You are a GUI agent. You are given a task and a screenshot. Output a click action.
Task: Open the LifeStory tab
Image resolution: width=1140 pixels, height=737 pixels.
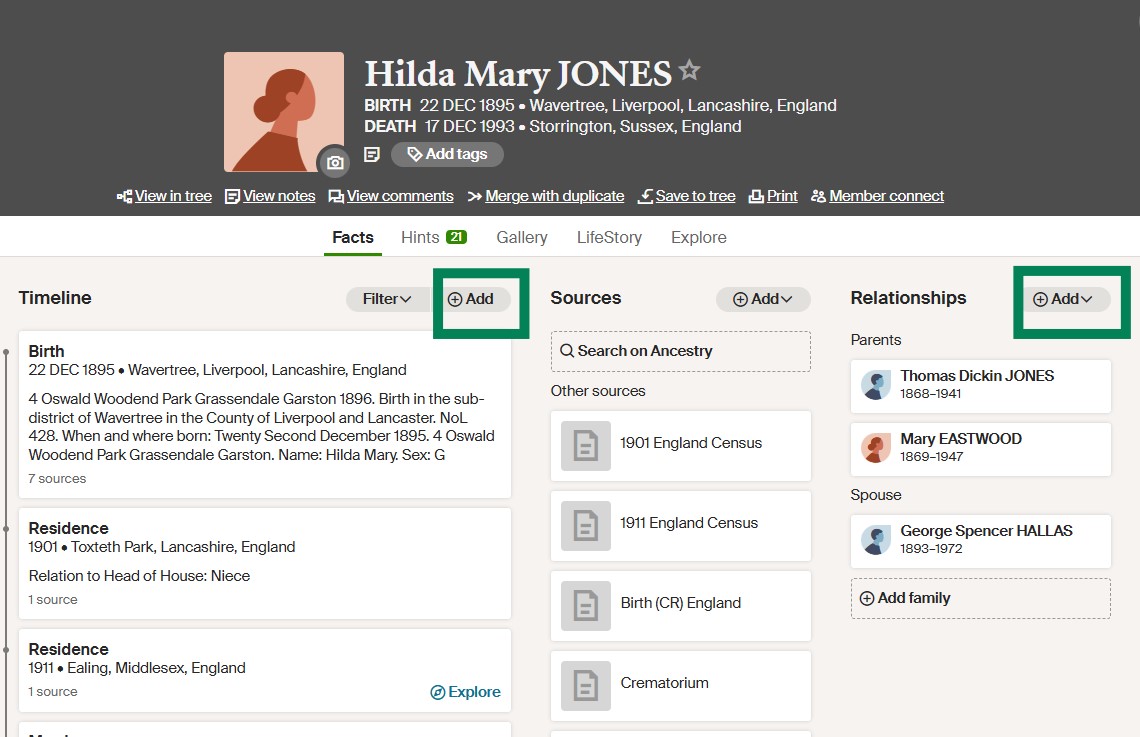click(x=609, y=237)
